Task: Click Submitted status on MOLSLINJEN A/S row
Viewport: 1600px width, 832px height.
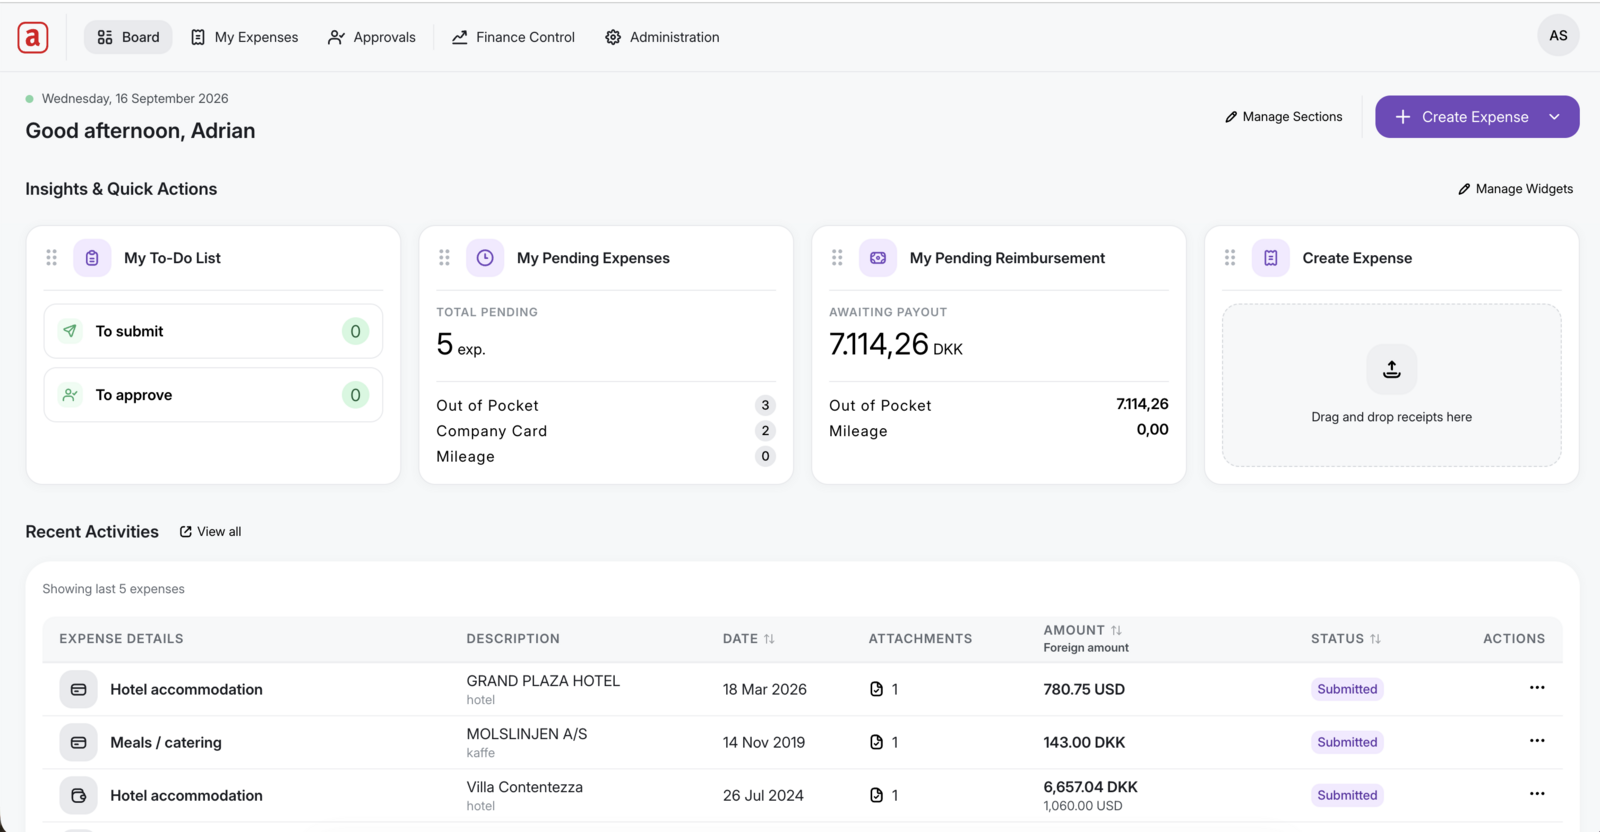Action: tap(1347, 742)
